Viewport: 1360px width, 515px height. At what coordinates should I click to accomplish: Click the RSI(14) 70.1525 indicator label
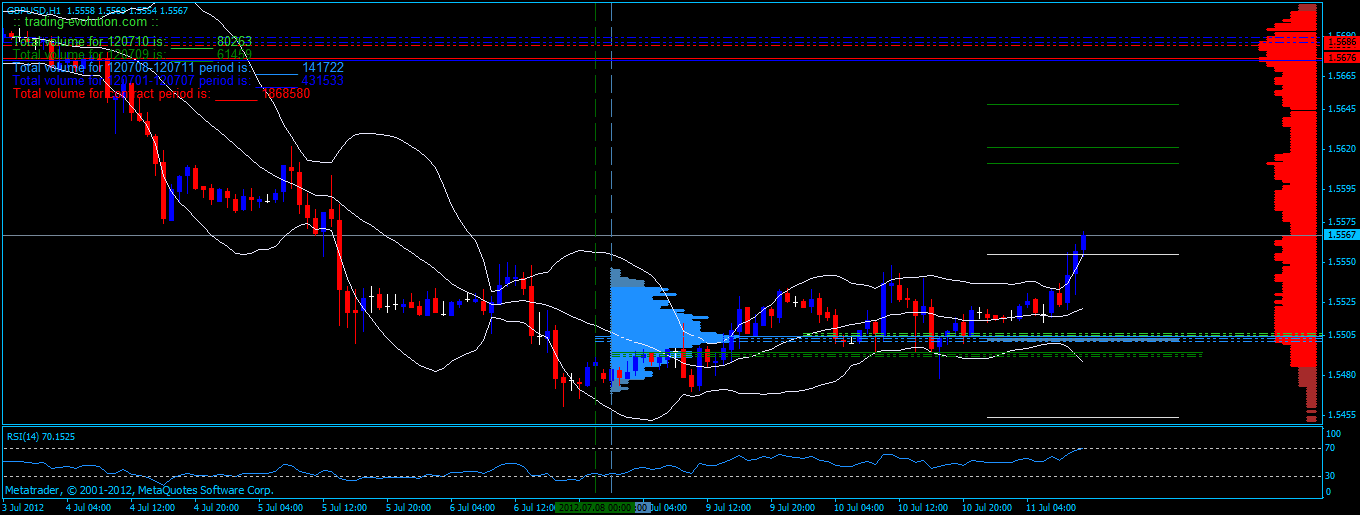coord(42,436)
